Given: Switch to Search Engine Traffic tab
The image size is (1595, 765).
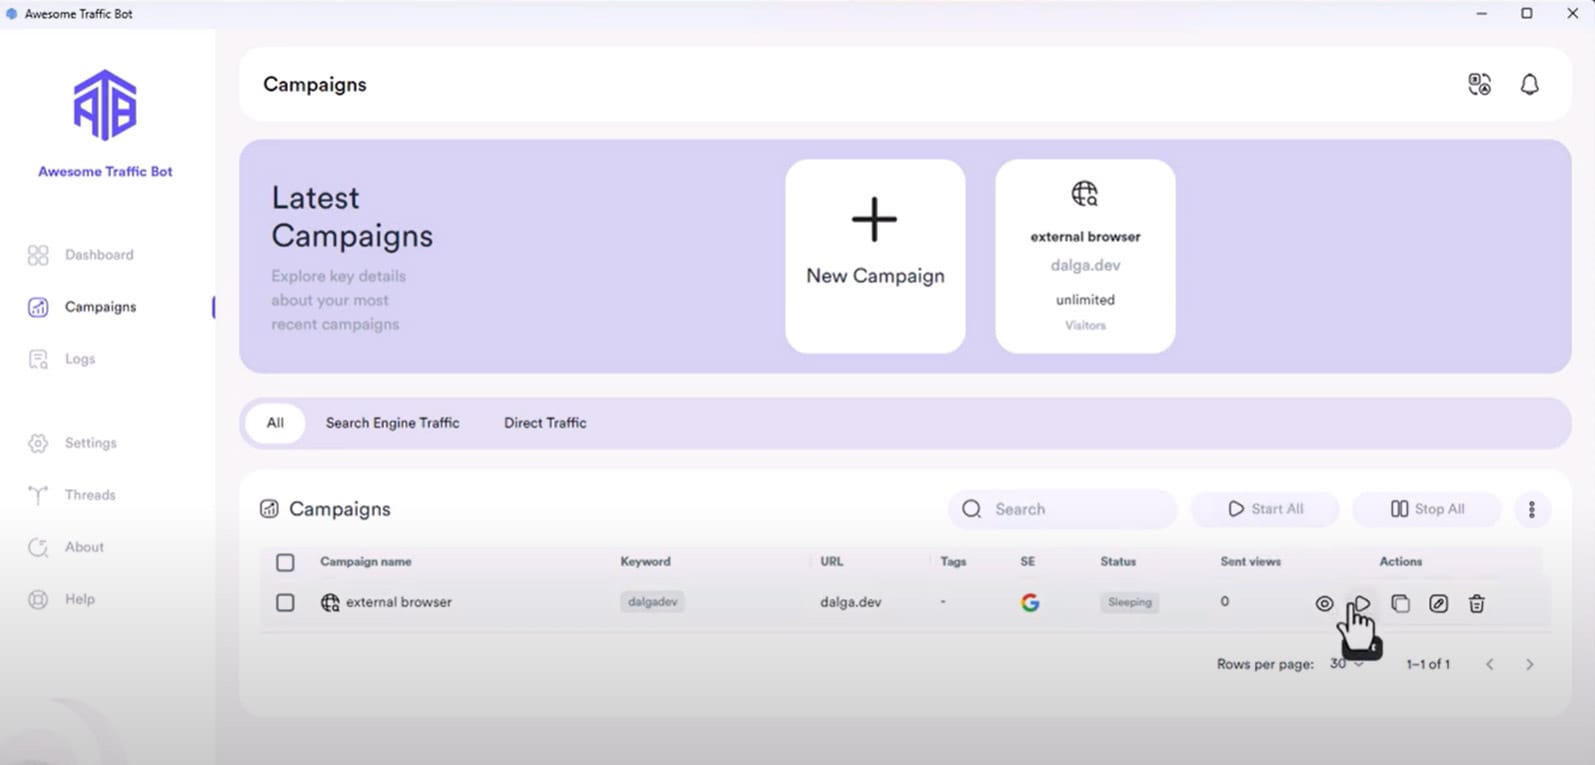Looking at the screenshot, I should coord(392,423).
